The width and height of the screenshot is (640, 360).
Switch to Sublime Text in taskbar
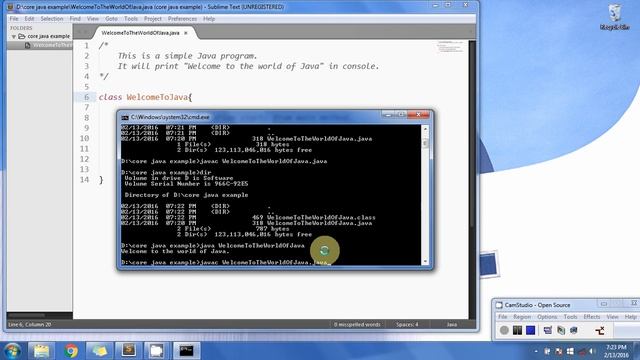click(x=129, y=351)
